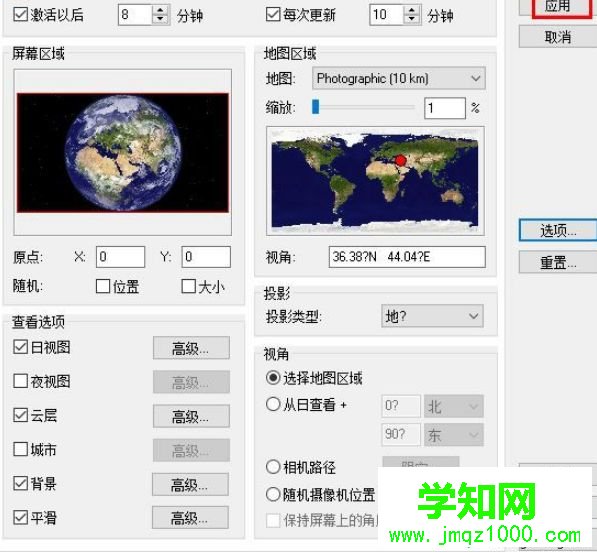Increase the 每次更新 minutes spinner
Viewport: 597px width, 552px height.
point(412,10)
